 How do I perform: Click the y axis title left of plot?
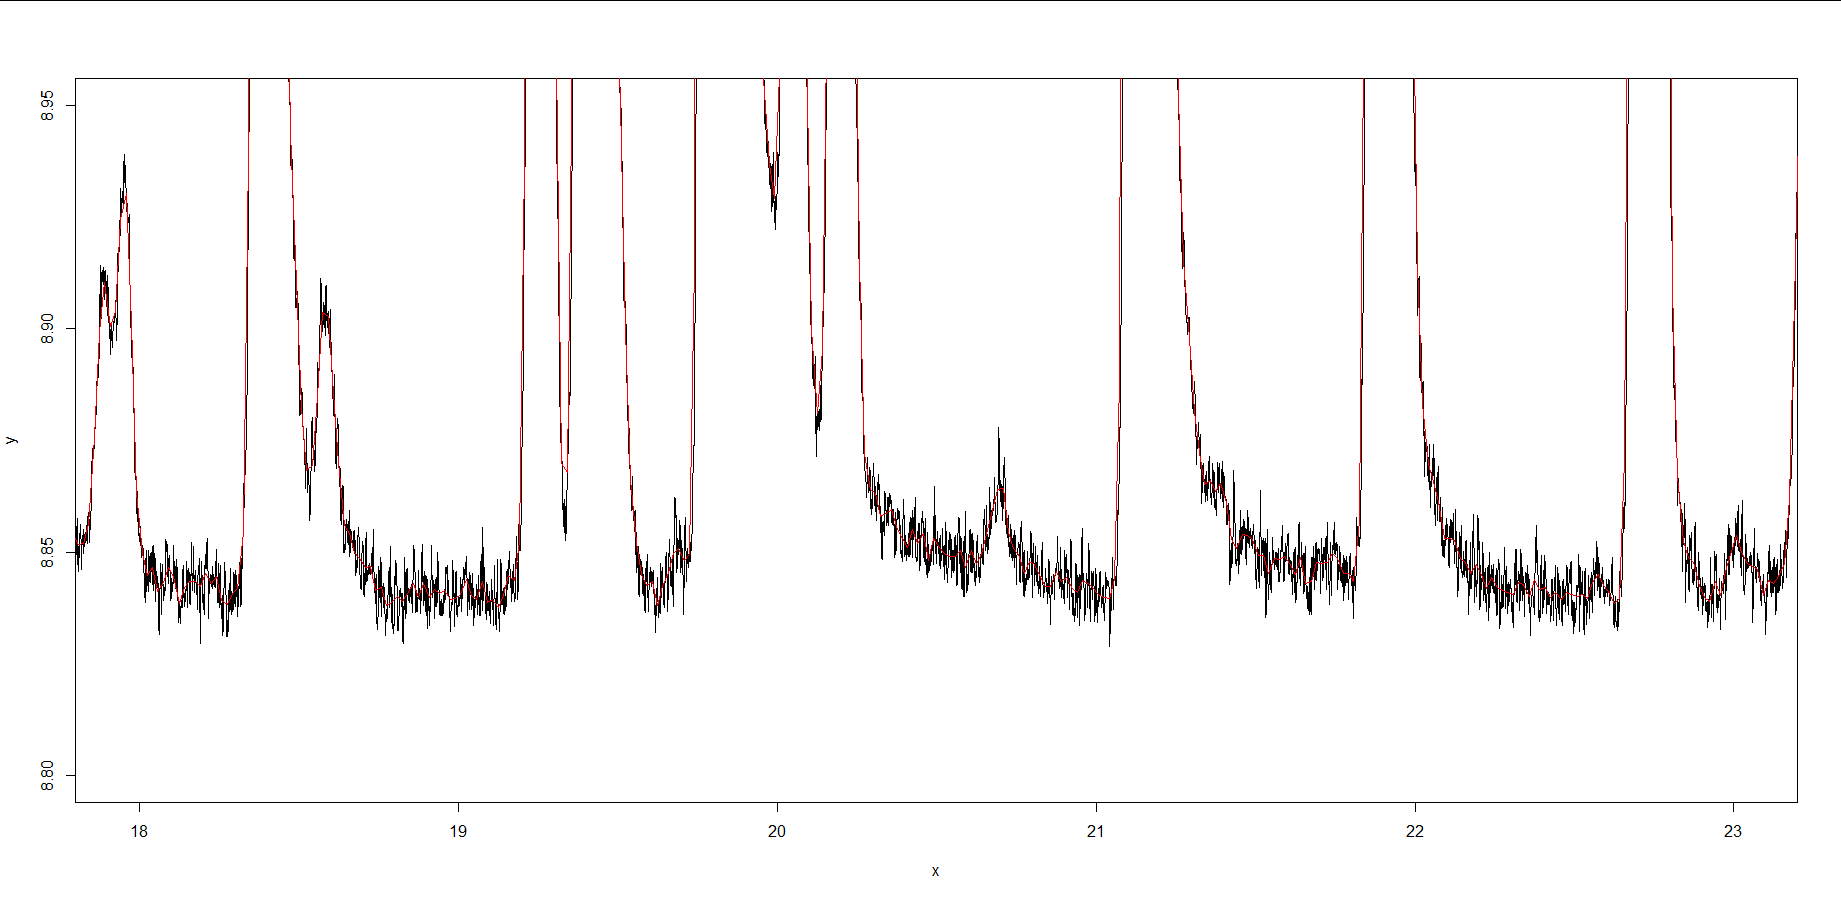11,440
